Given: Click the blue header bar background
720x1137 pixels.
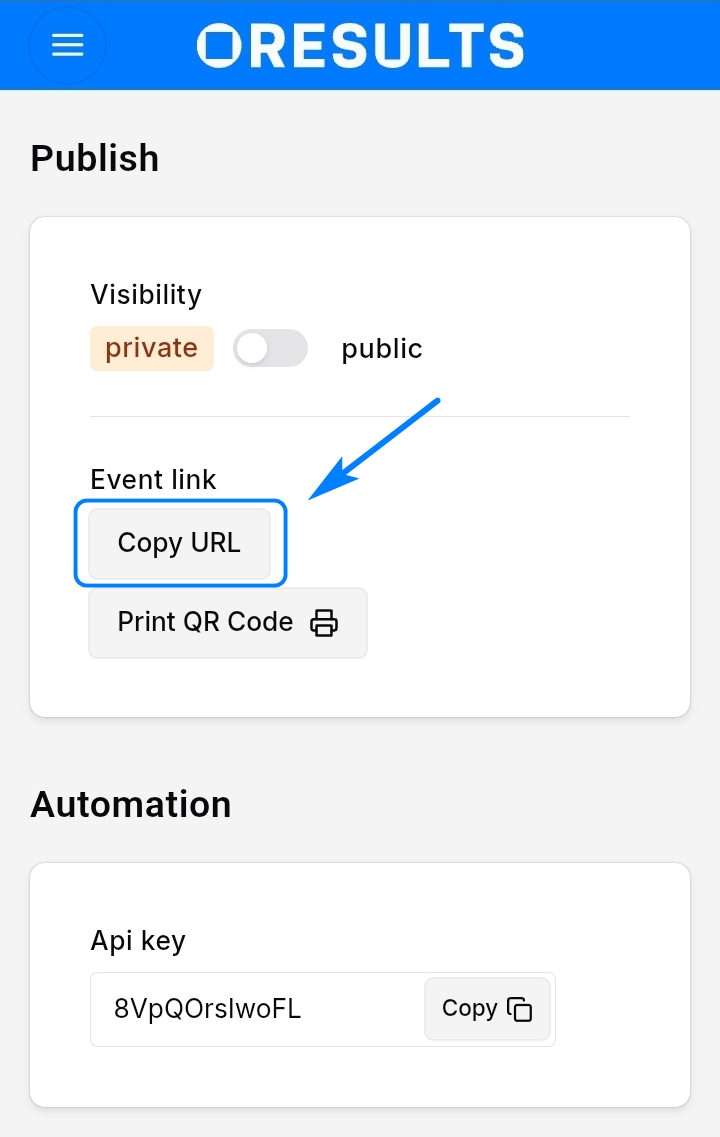Looking at the screenshot, I should (620, 45).
